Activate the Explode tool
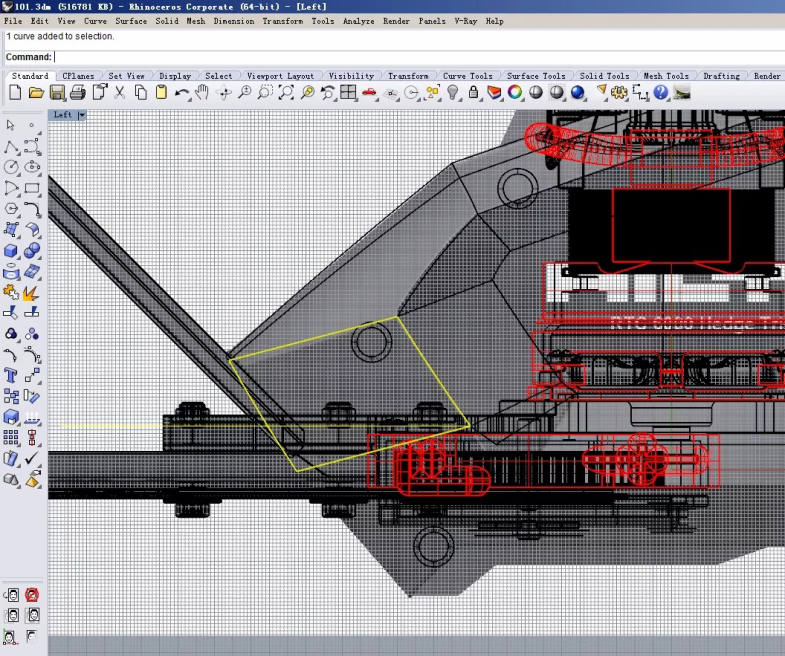The width and height of the screenshot is (785, 656). (x=31, y=293)
